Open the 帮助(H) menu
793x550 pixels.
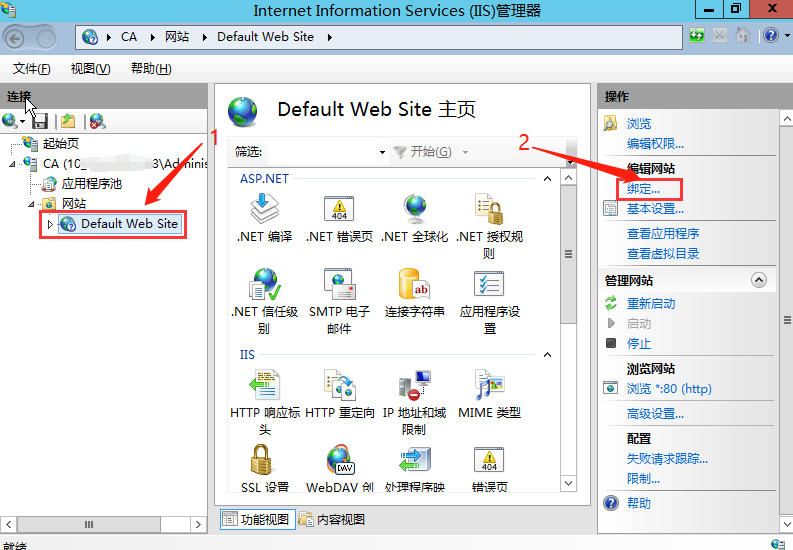(151, 68)
